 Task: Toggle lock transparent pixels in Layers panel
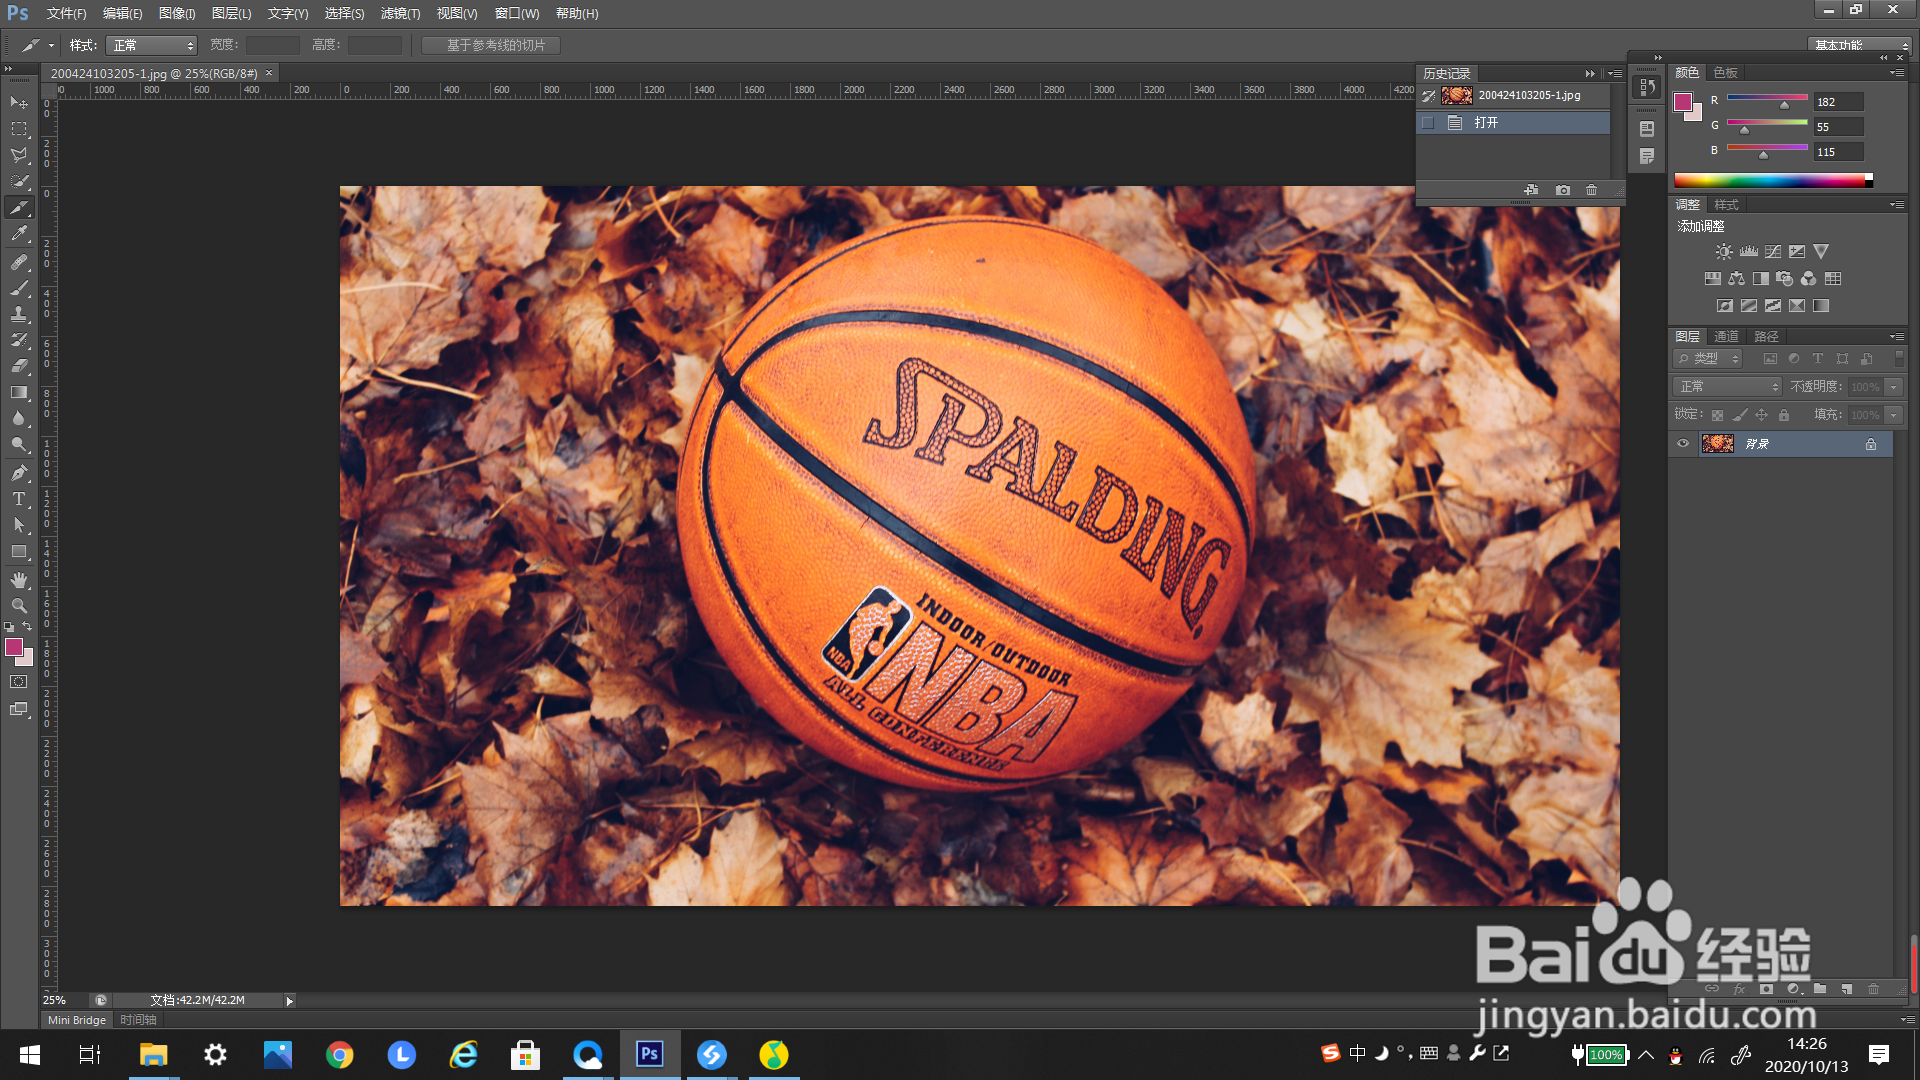[1717, 415]
